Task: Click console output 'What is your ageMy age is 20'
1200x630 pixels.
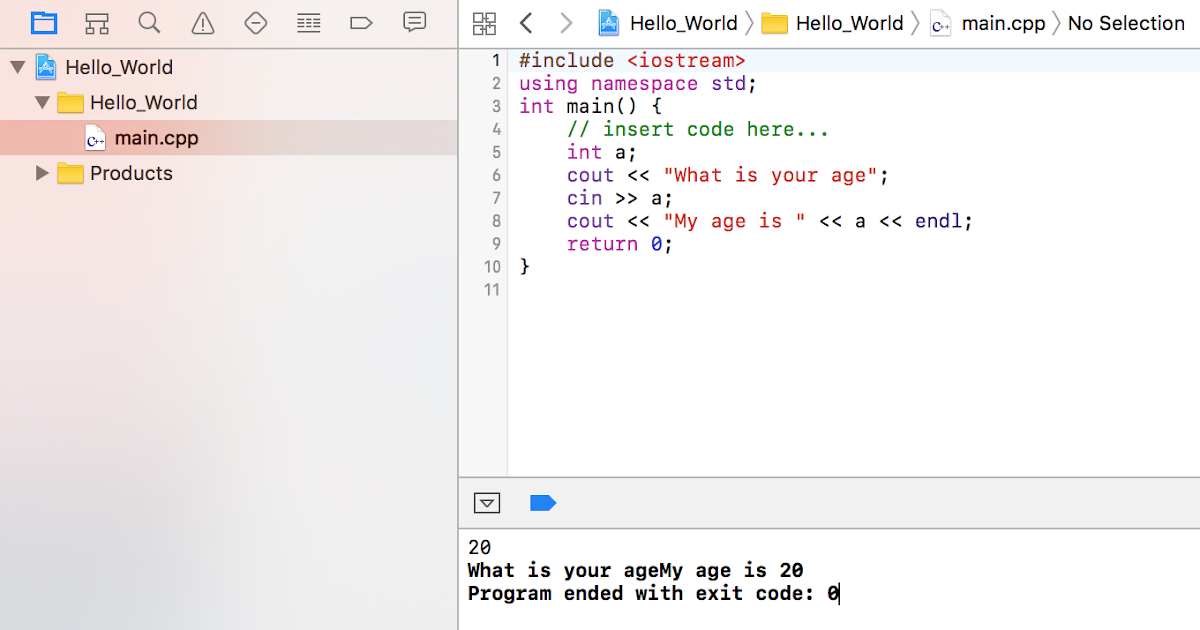Action: 635,571
